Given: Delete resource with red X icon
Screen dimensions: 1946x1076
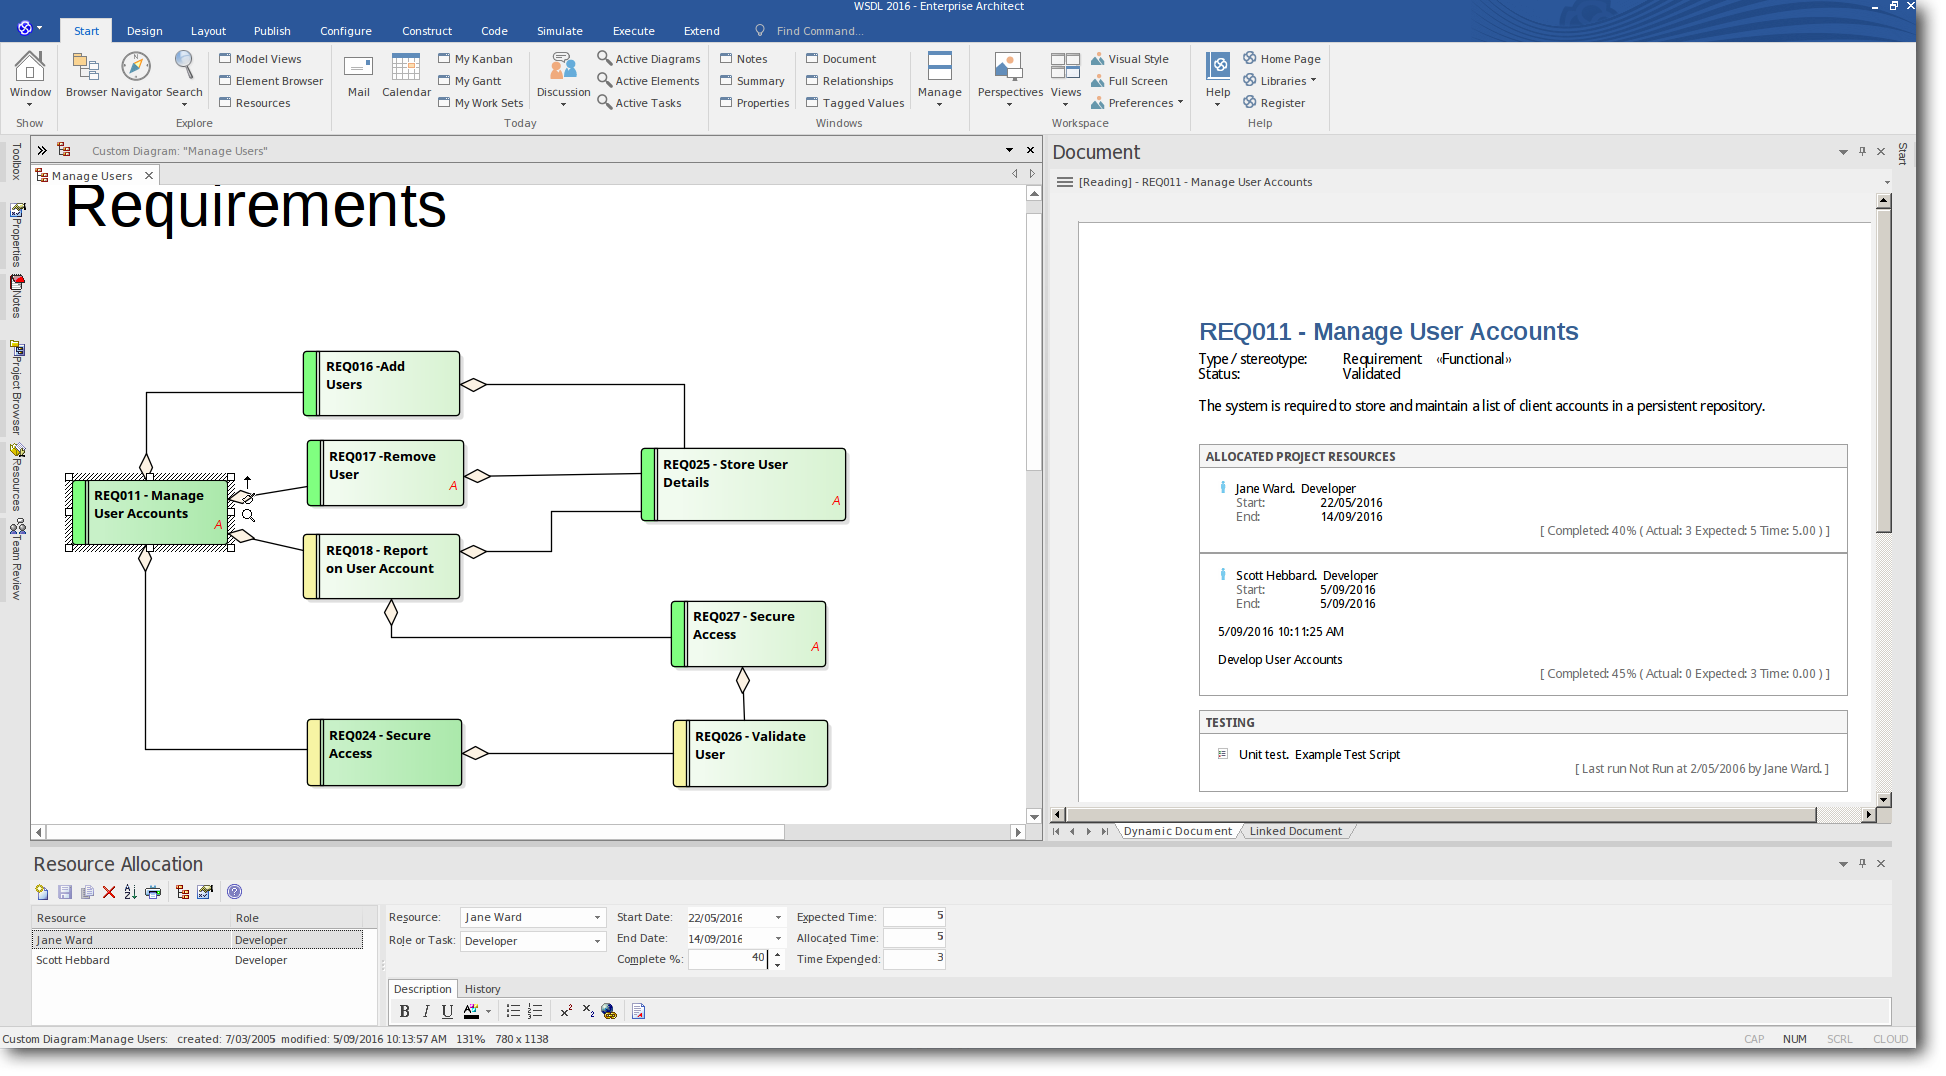Looking at the screenshot, I should [x=109, y=892].
